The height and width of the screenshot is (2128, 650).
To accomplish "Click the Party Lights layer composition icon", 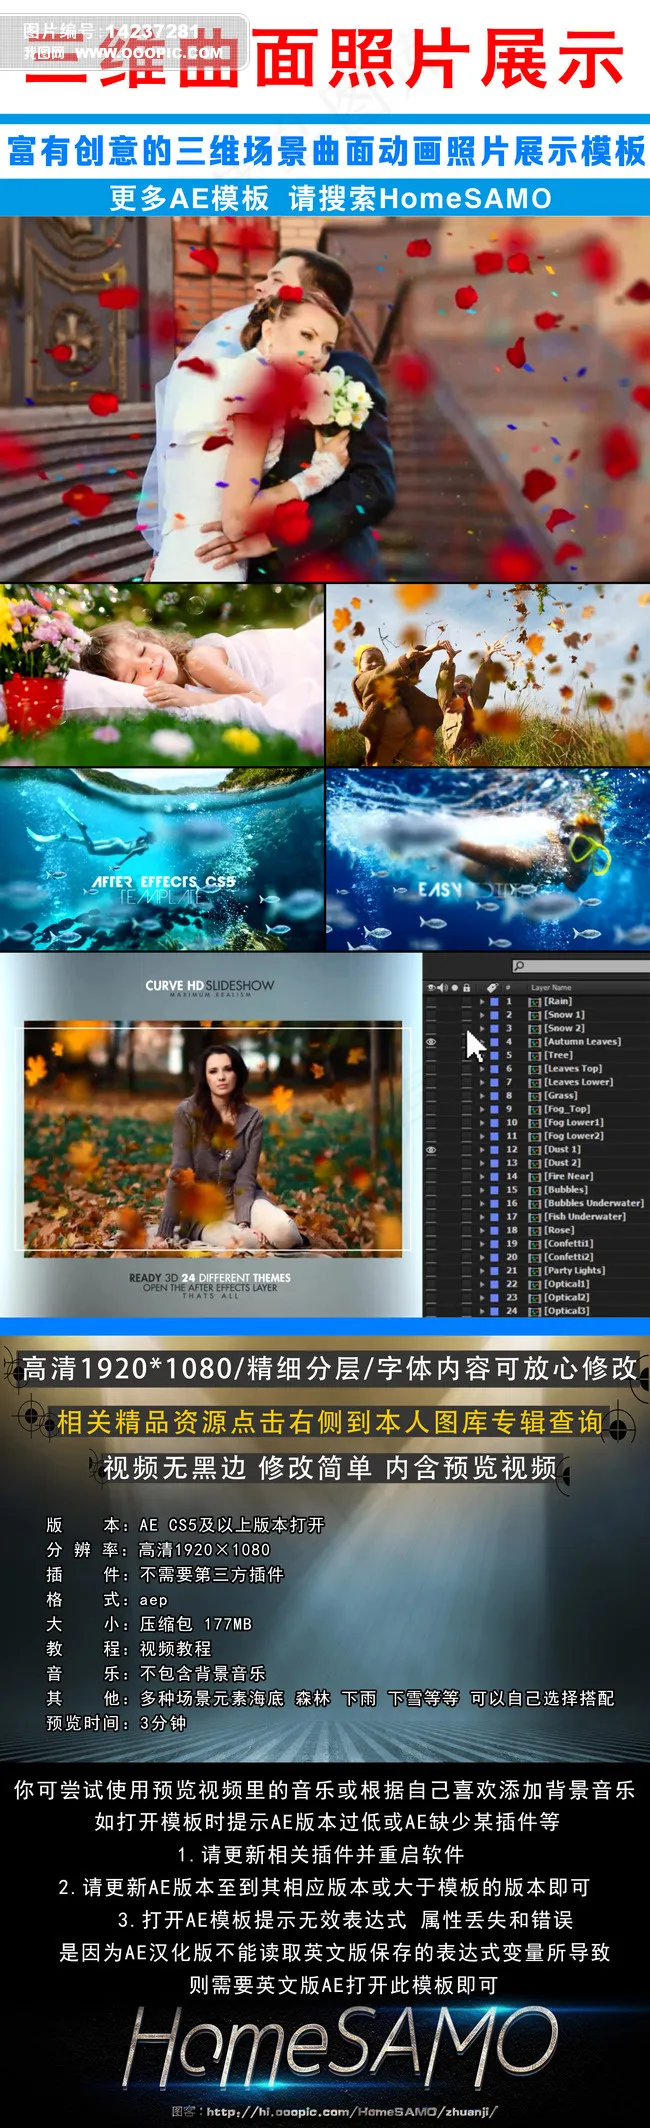I will [x=535, y=1270].
